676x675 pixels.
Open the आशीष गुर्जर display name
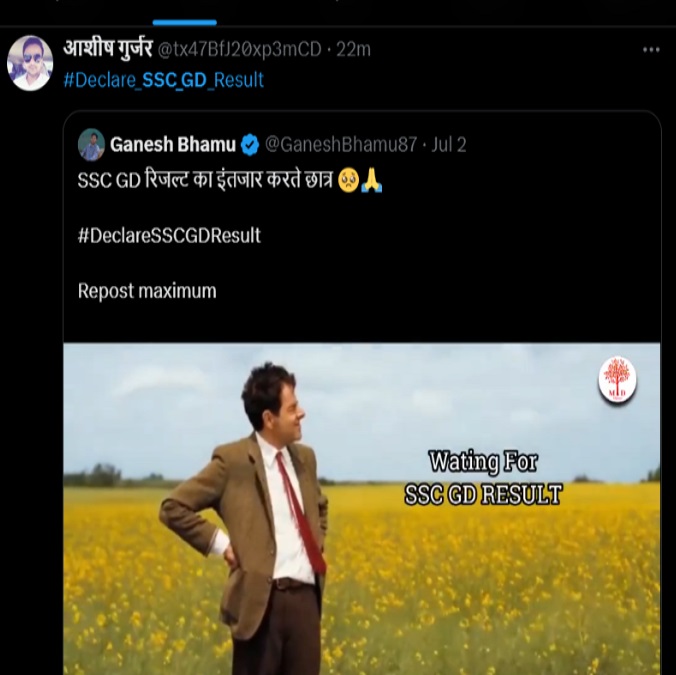pos(107,50)
